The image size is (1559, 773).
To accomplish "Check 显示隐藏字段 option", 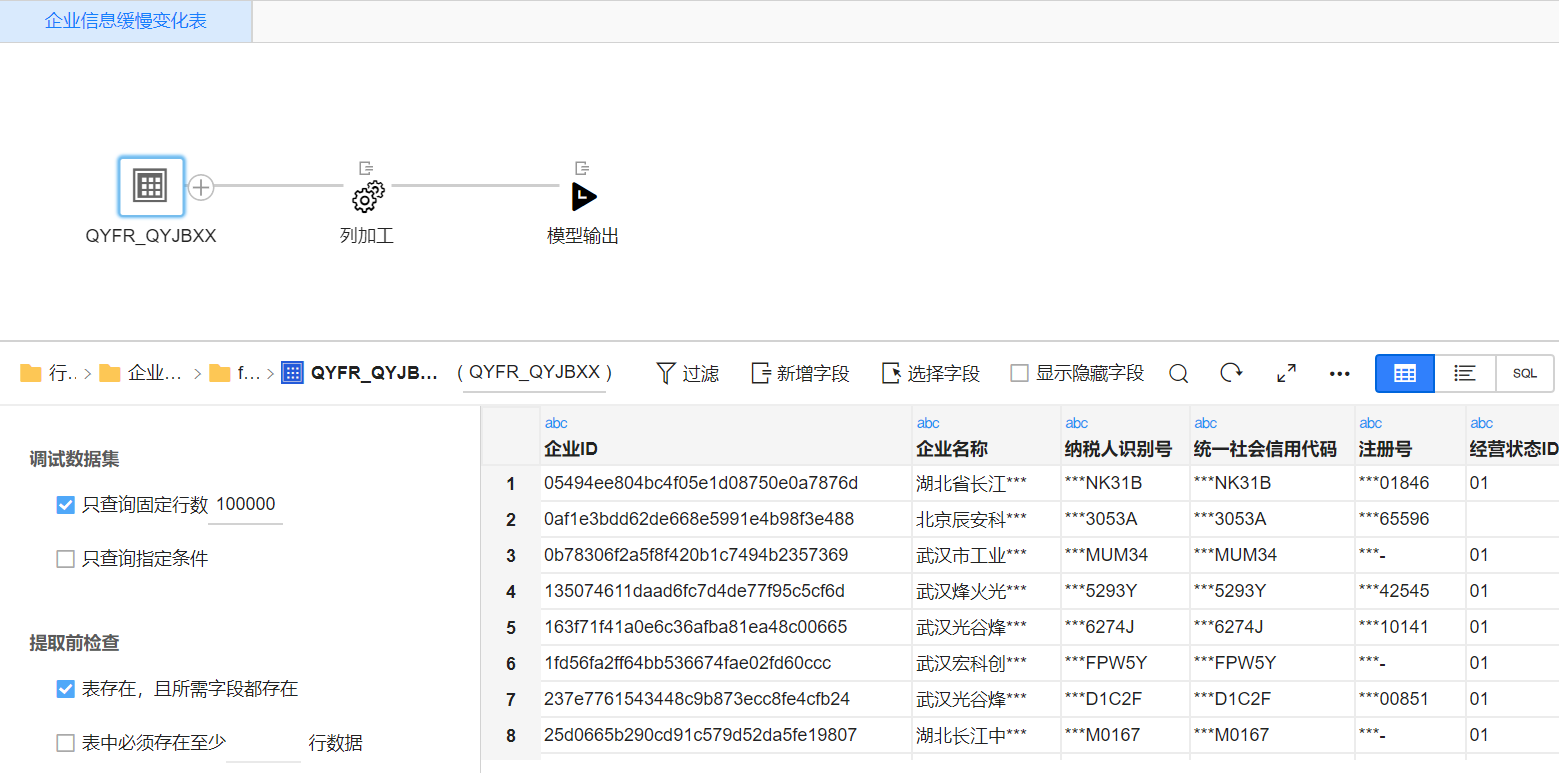I will point(1019,373).
